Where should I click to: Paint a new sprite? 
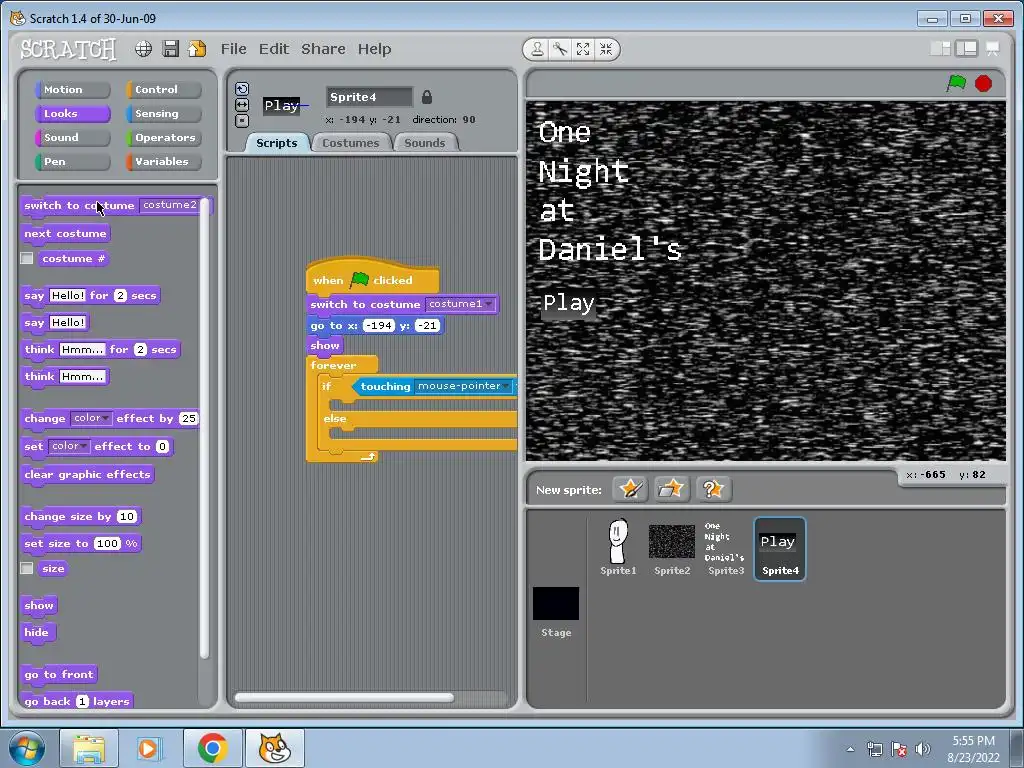click(630, 489)
